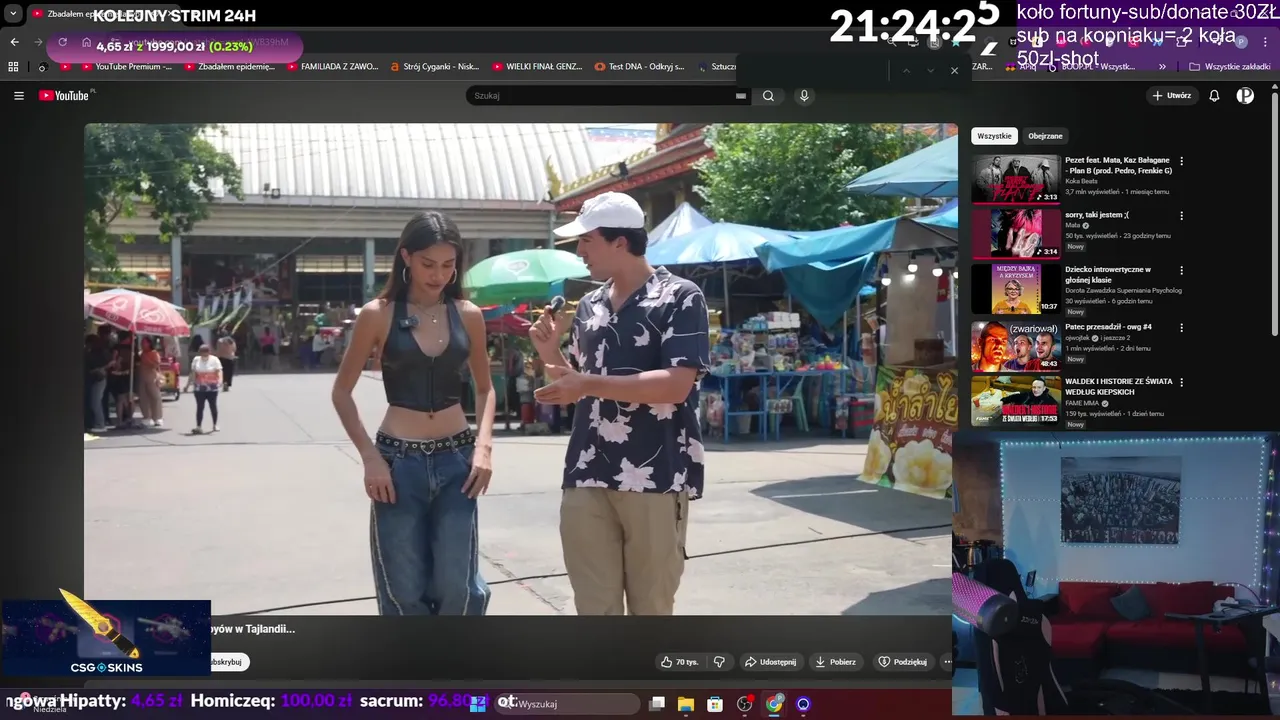Like the video with 70 tys. thumbs up
Image resolution: width=1280 pixels, height=720 pixels.
click(x=680, y=662)
